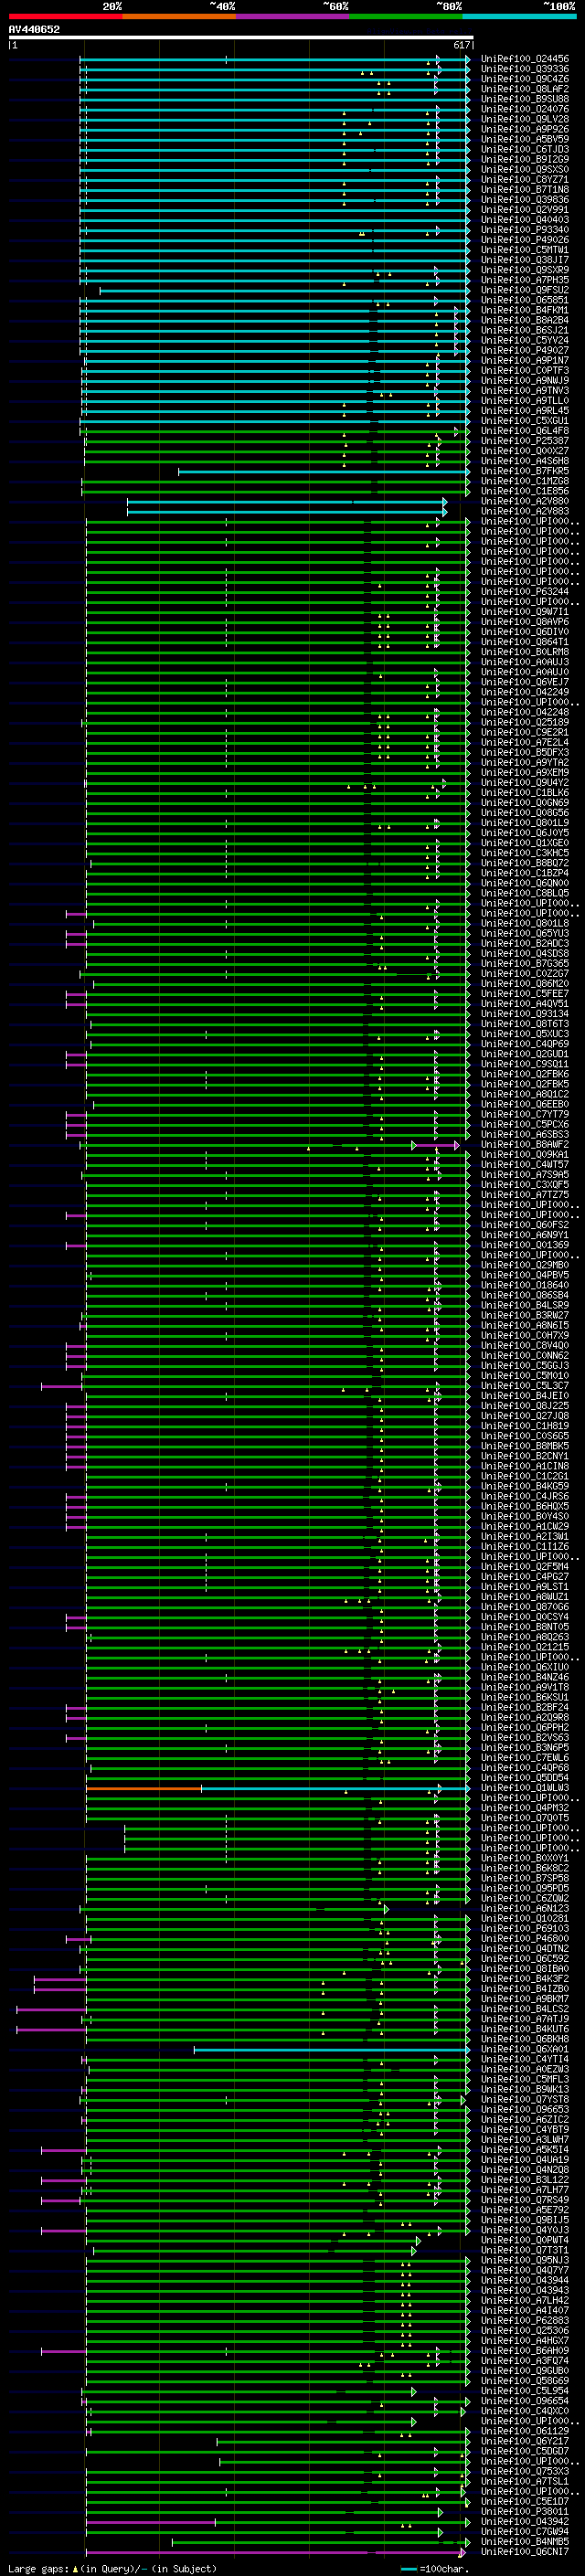Click the purple ~60% identity legend segment
The height and width of the screenshot is (2576, 585).
[293, 16]
